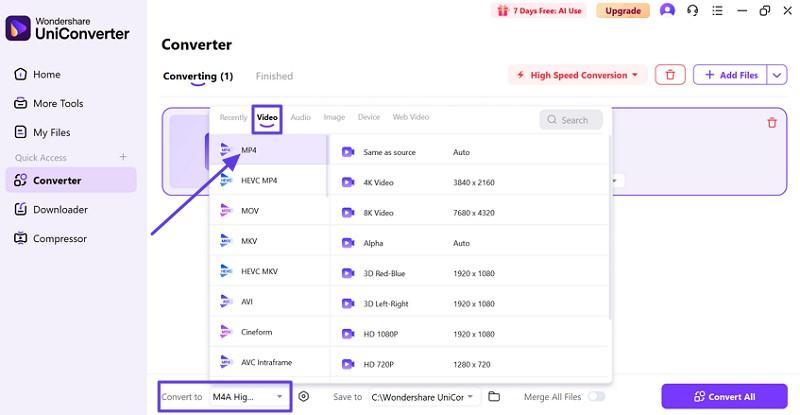Viewport: 800px width, 415px height.
Task: Click the Upgrade button
Action: 623,11
